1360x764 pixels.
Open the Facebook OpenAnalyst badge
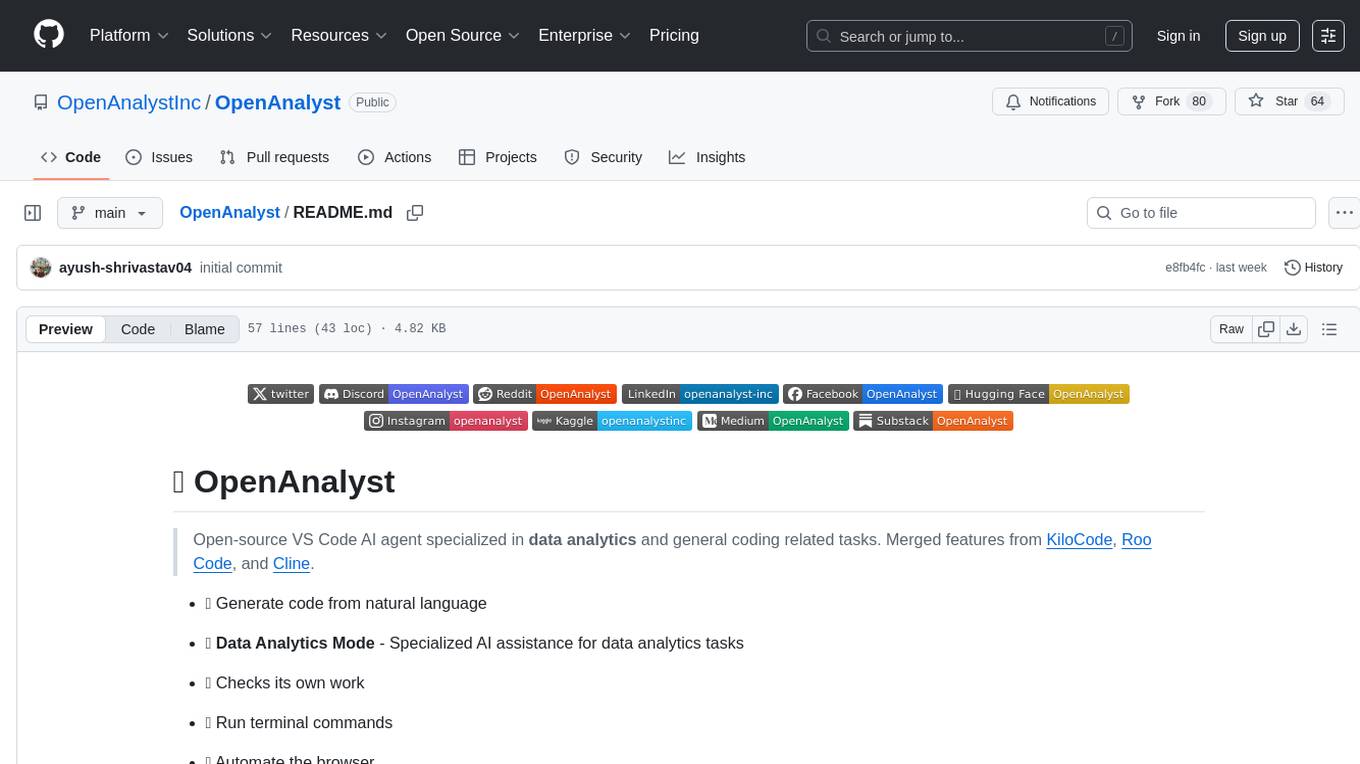coord(863,394)
